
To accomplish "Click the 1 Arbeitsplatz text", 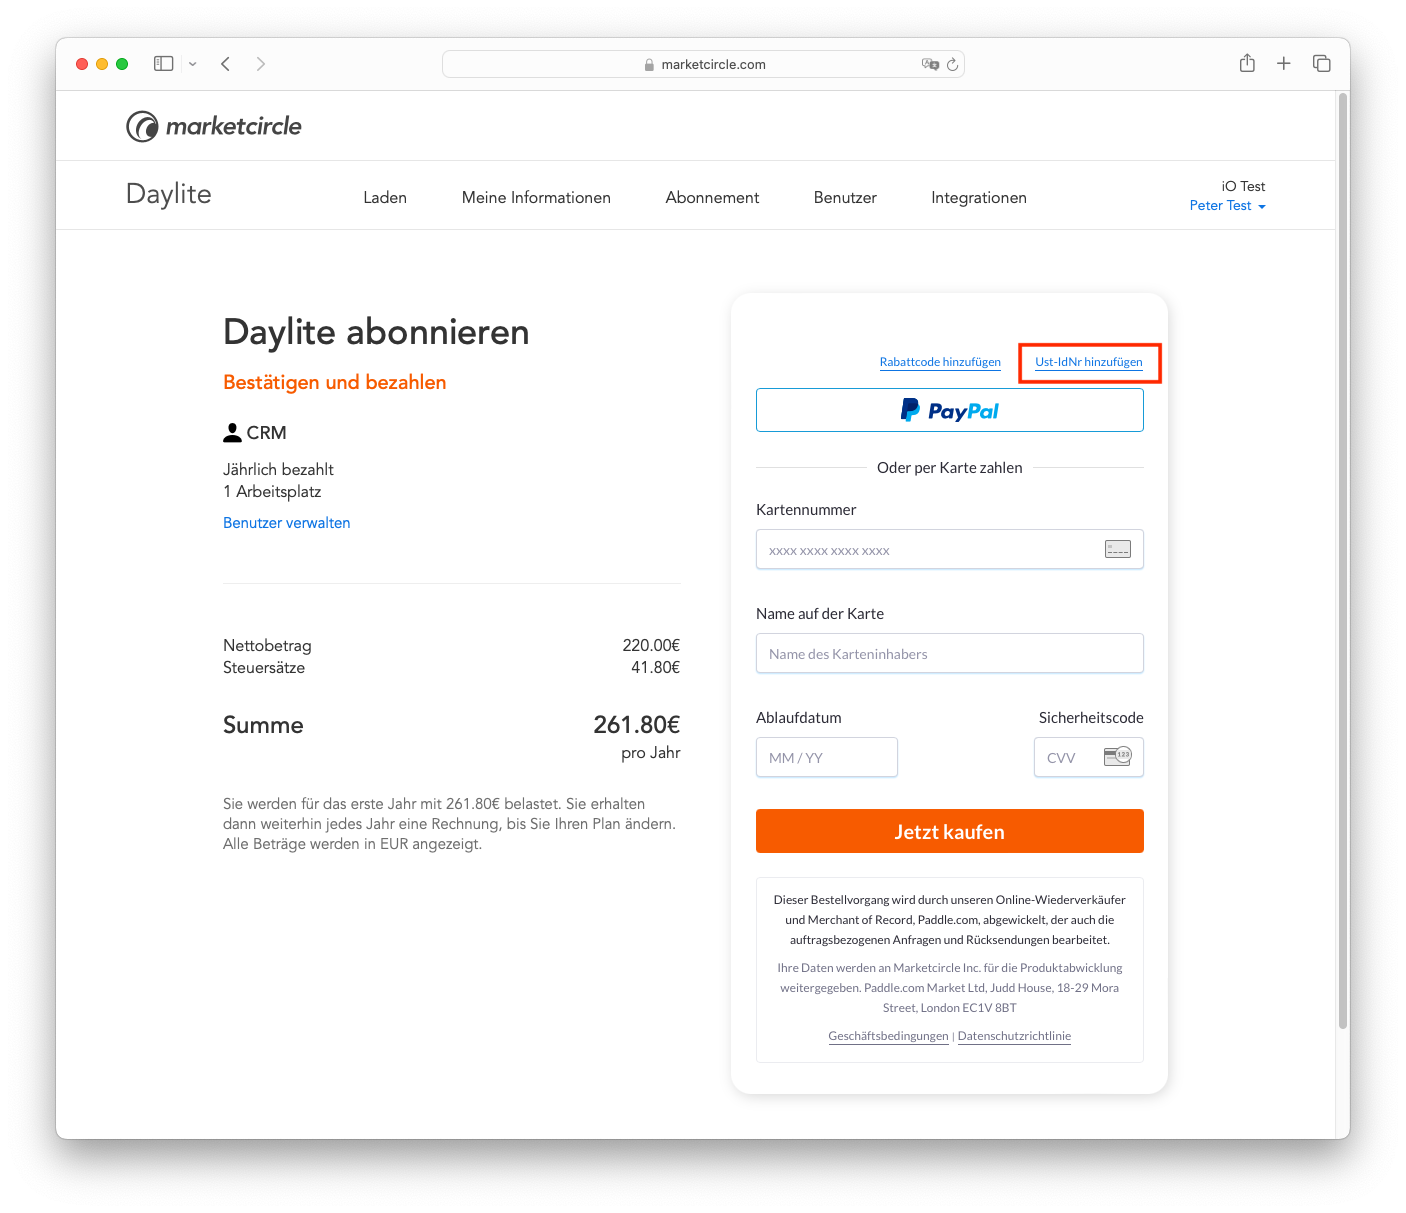I will coord(272,491).
